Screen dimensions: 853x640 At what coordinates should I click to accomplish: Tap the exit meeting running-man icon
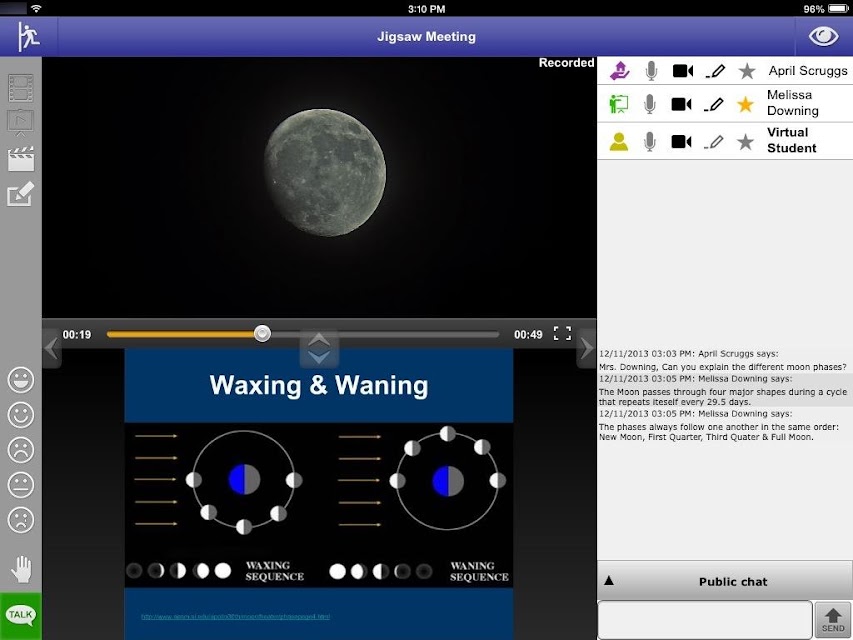click(28, 36)
